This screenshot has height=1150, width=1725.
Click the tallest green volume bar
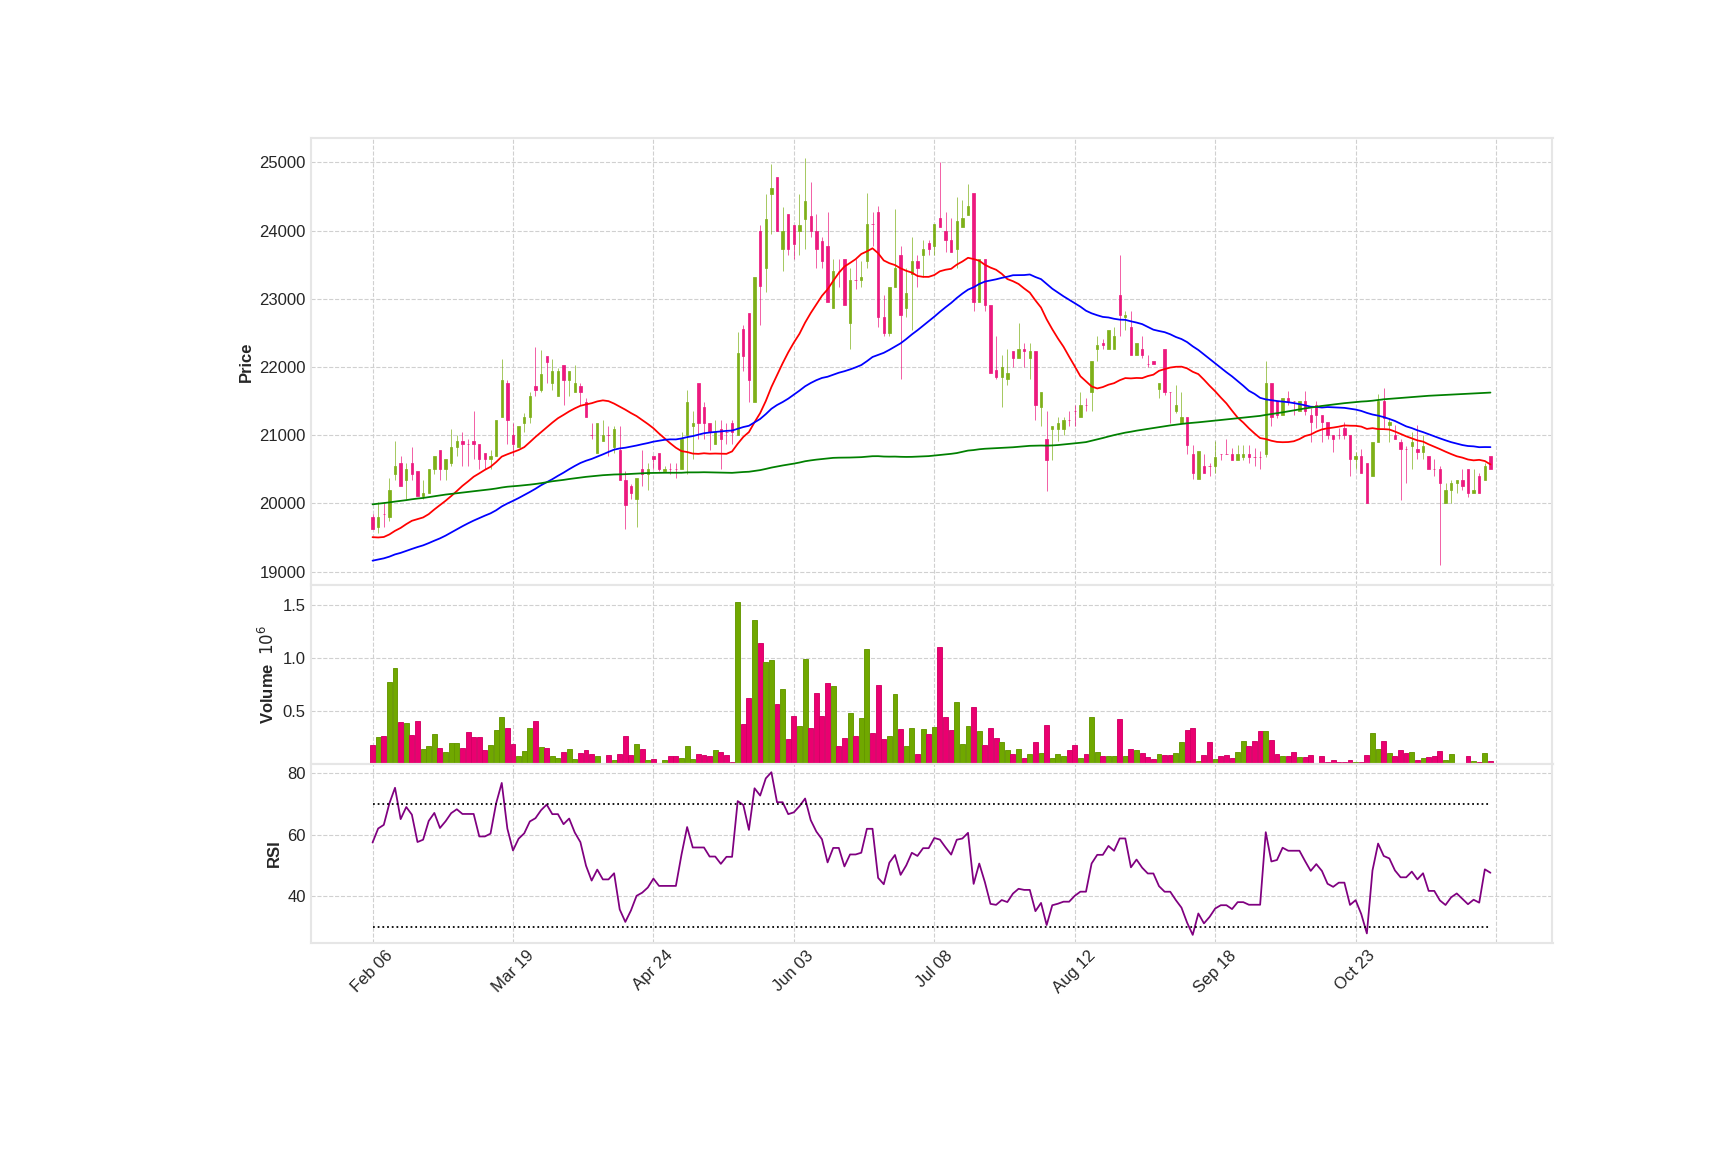738,683
